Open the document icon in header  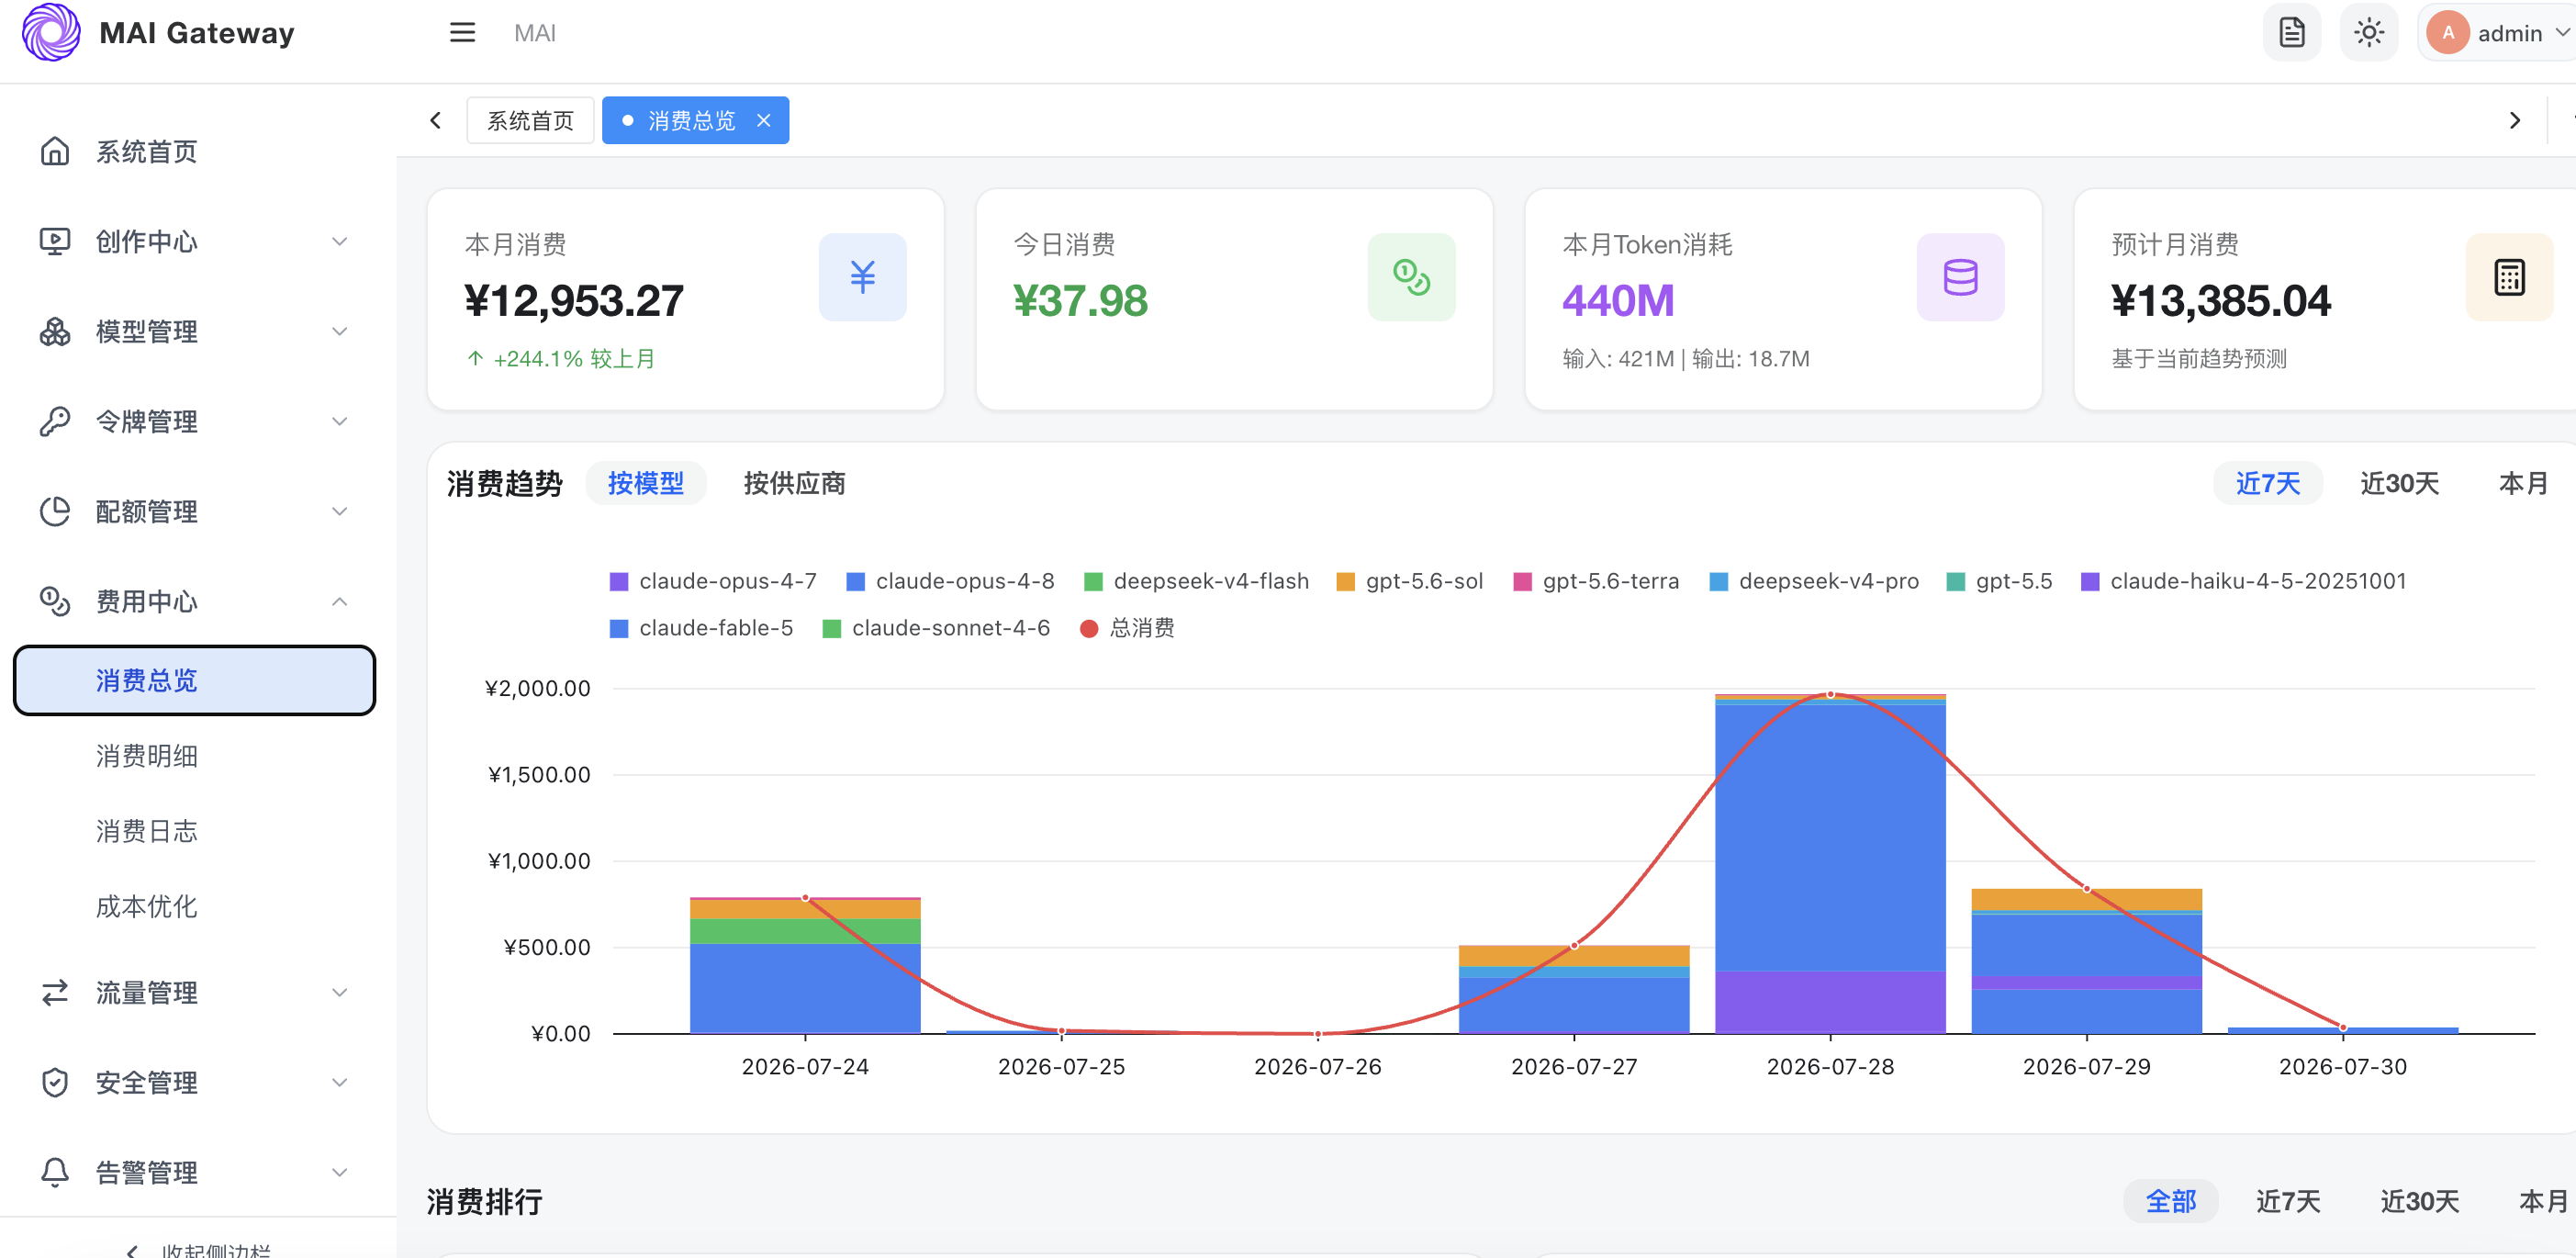coord(2292,33)
